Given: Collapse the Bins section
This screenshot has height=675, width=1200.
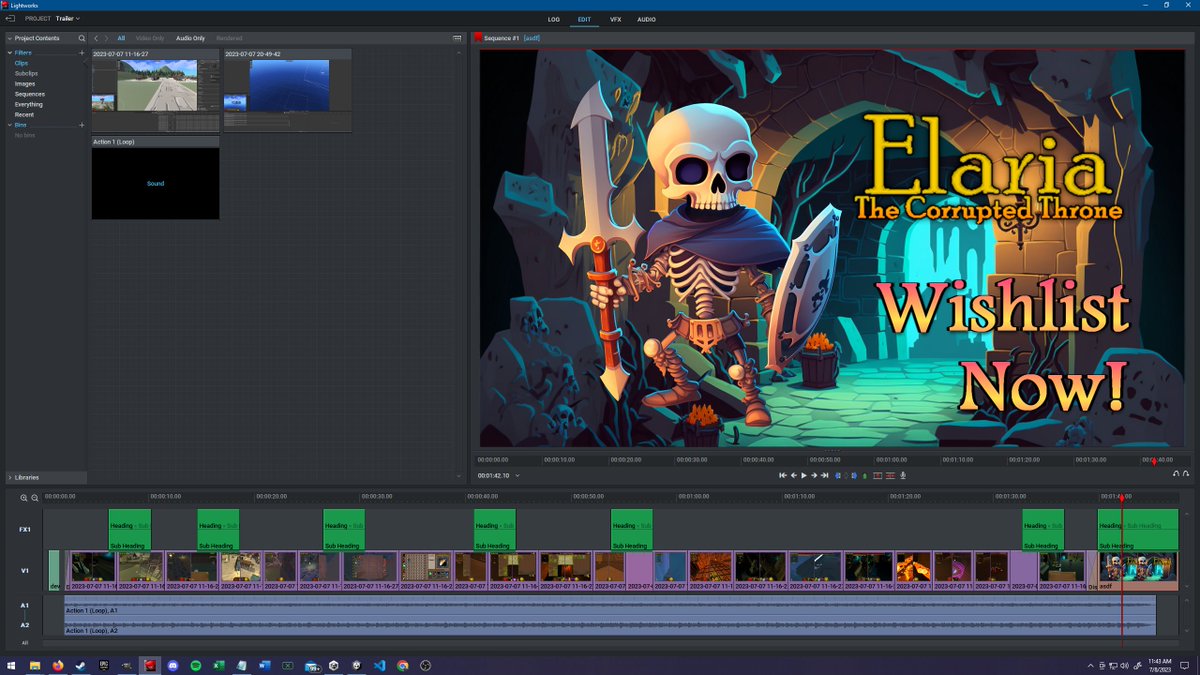Looking at the screenshot, I should [x=10, y=124].
